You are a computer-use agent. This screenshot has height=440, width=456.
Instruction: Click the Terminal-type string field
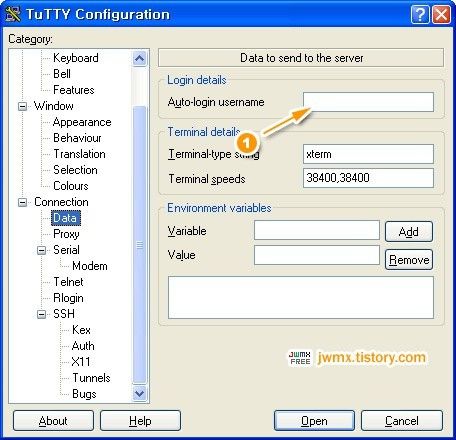(368, 154)
